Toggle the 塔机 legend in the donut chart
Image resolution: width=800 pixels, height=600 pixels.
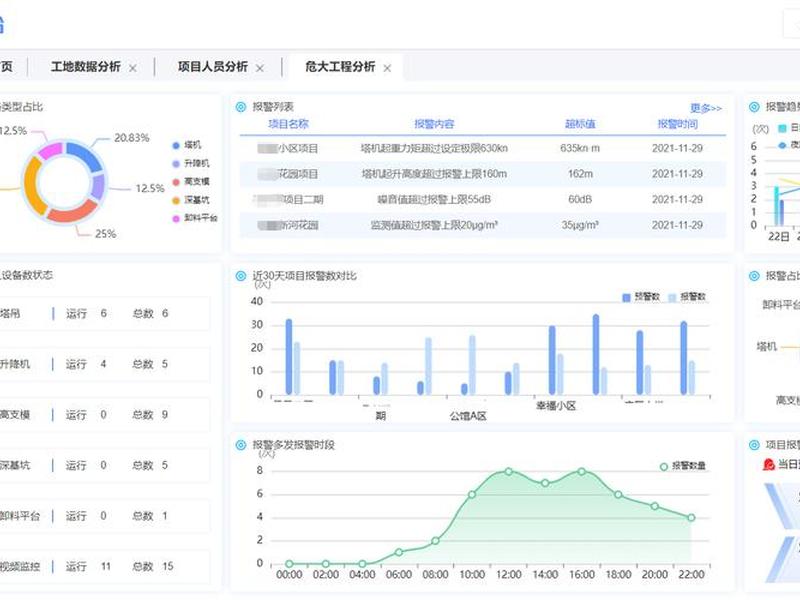(187, 145)
